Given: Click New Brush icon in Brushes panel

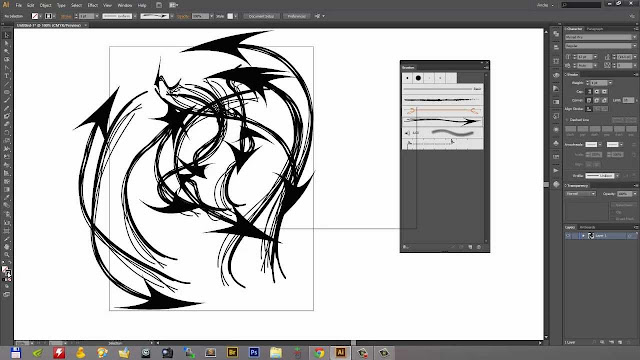Looking at the screenshot, I should click(470, 247).
